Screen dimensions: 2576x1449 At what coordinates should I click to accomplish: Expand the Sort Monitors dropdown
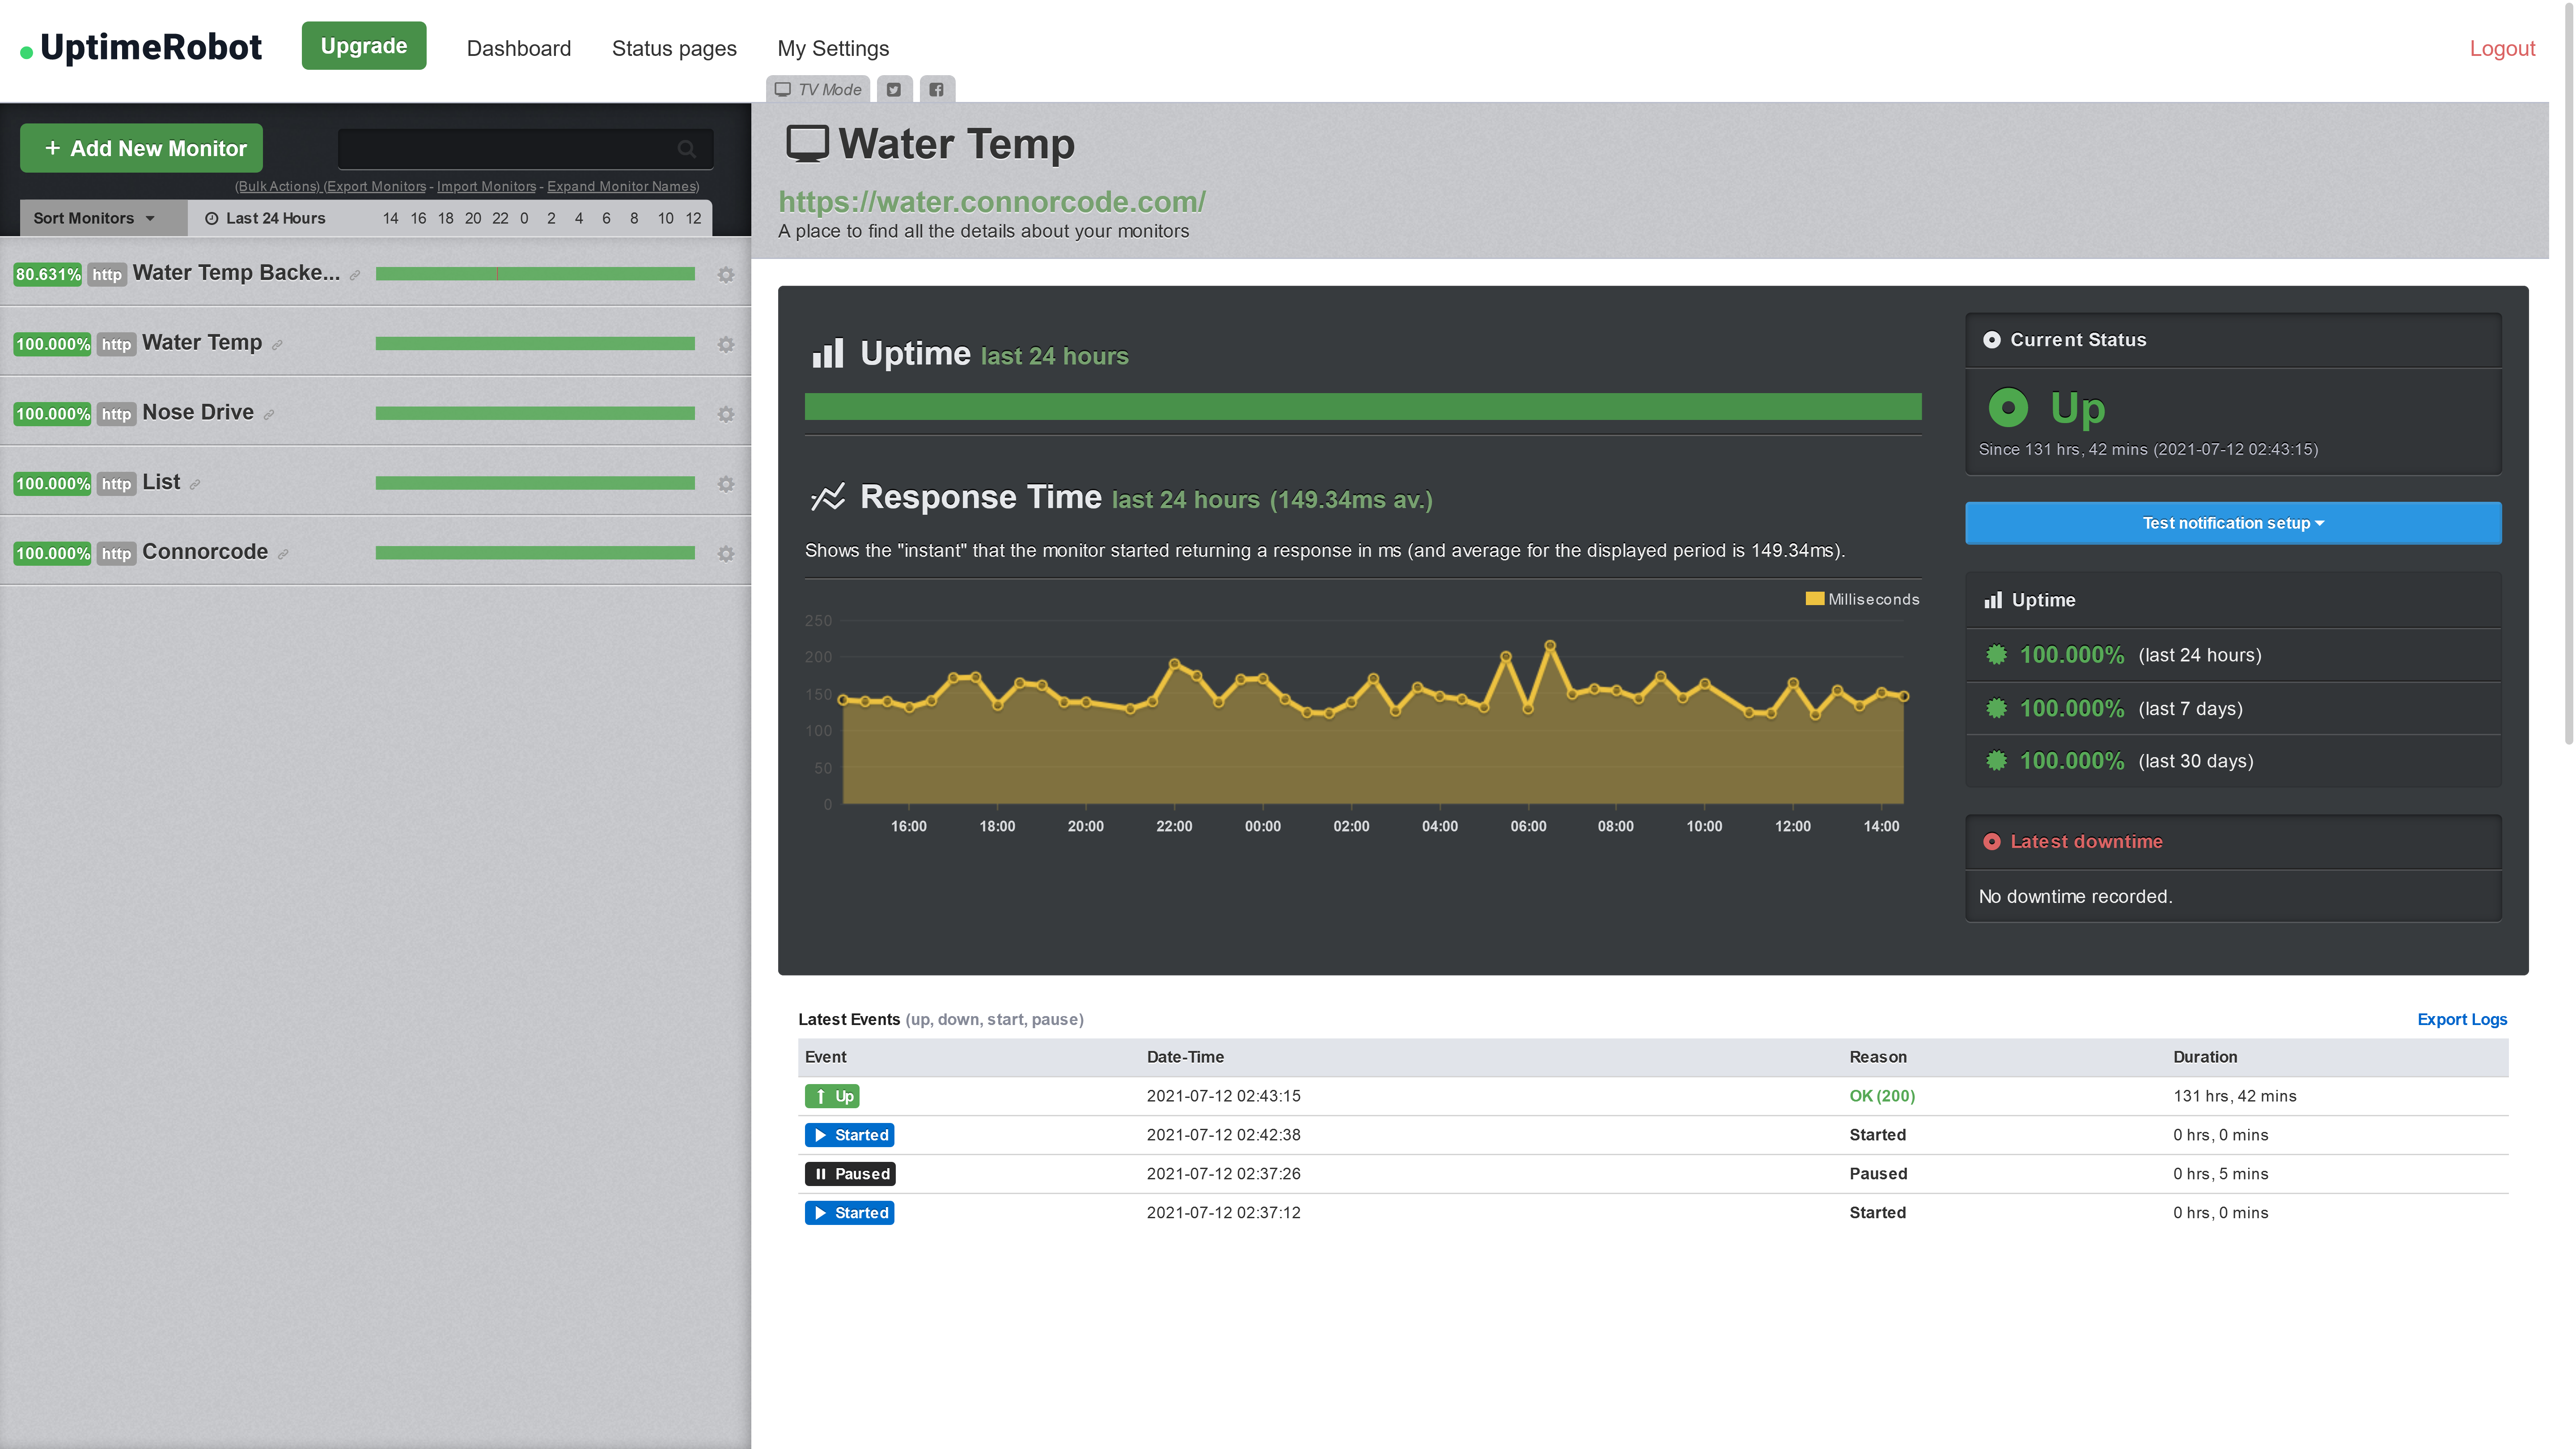tap(94, 218)
